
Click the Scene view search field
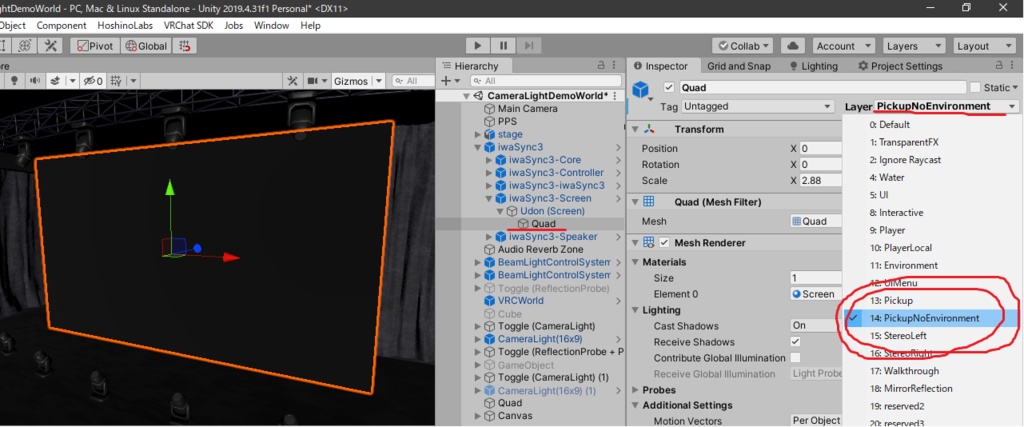click(x=413, y=81)
